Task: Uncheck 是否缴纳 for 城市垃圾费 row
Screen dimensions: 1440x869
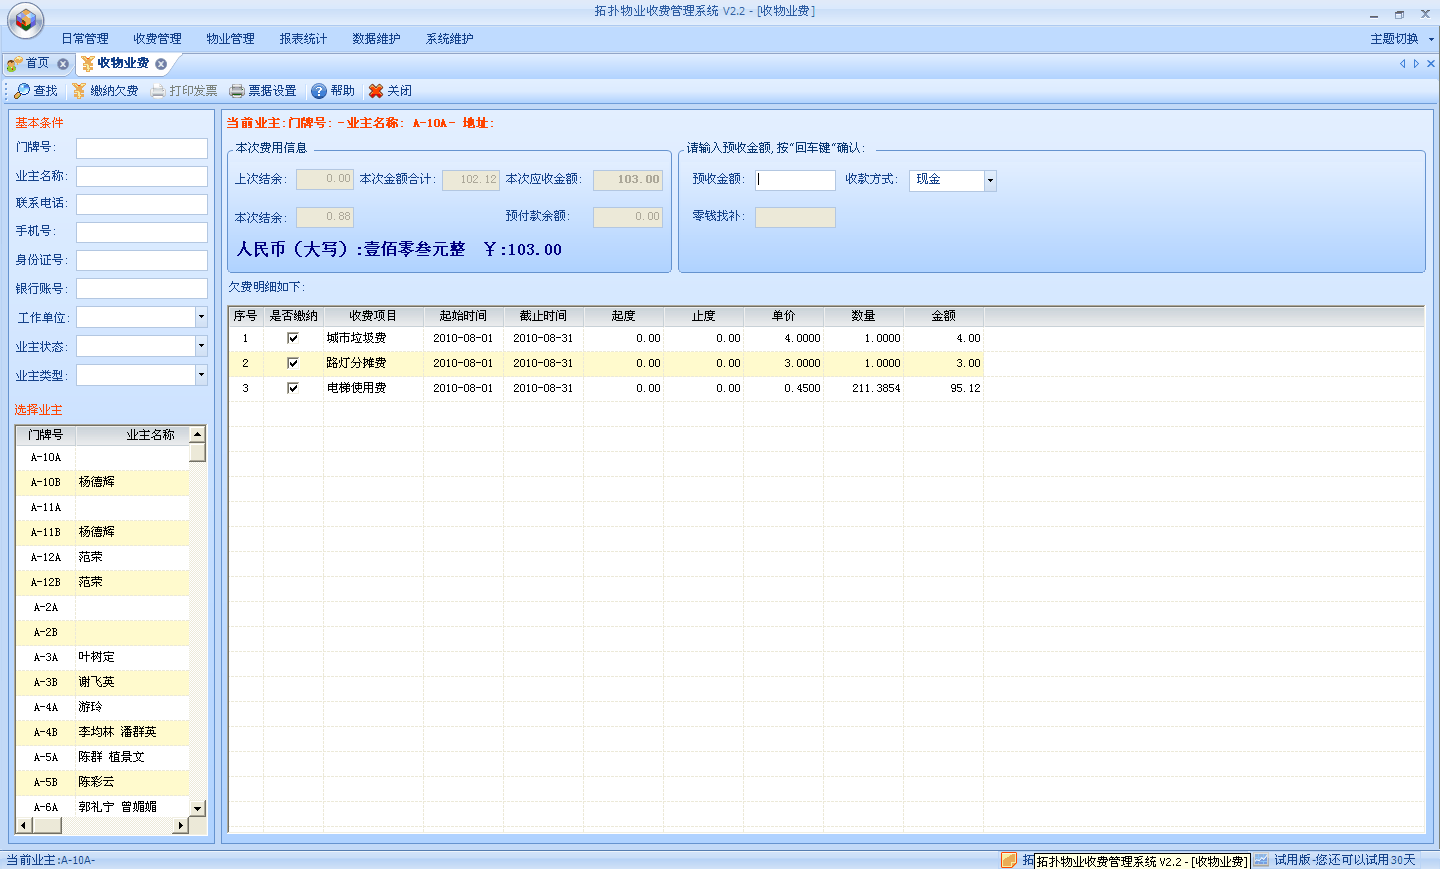Action: (293, 338)
